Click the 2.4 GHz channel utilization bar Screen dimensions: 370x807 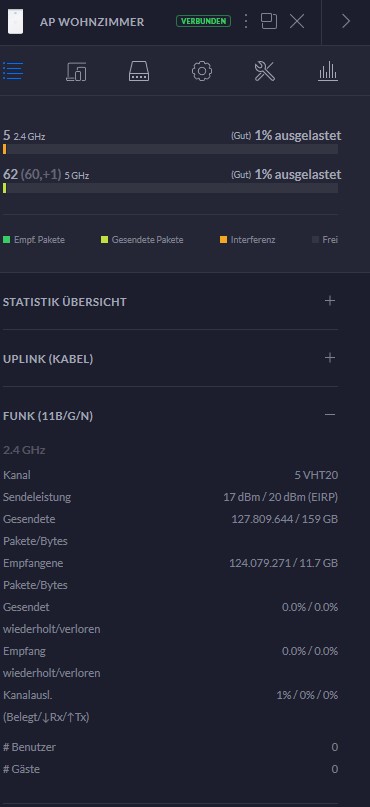[170, 149]
